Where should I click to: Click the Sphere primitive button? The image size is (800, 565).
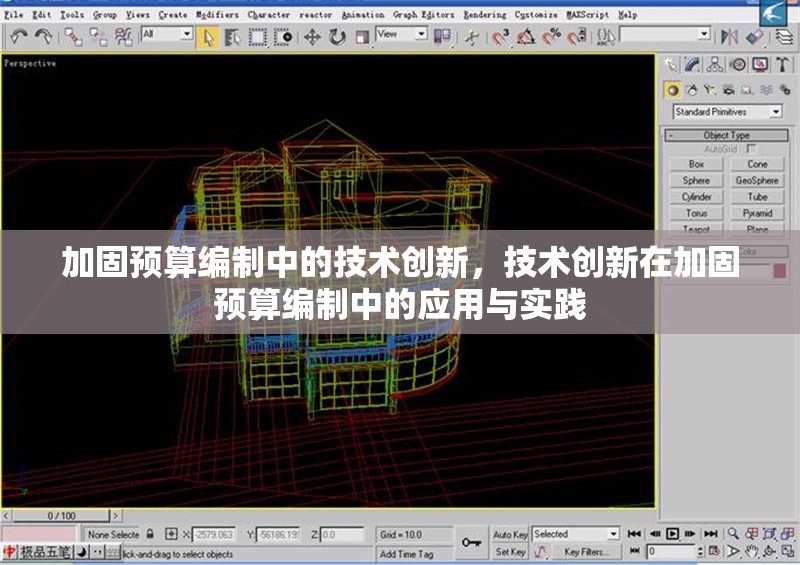coord(696,181)
